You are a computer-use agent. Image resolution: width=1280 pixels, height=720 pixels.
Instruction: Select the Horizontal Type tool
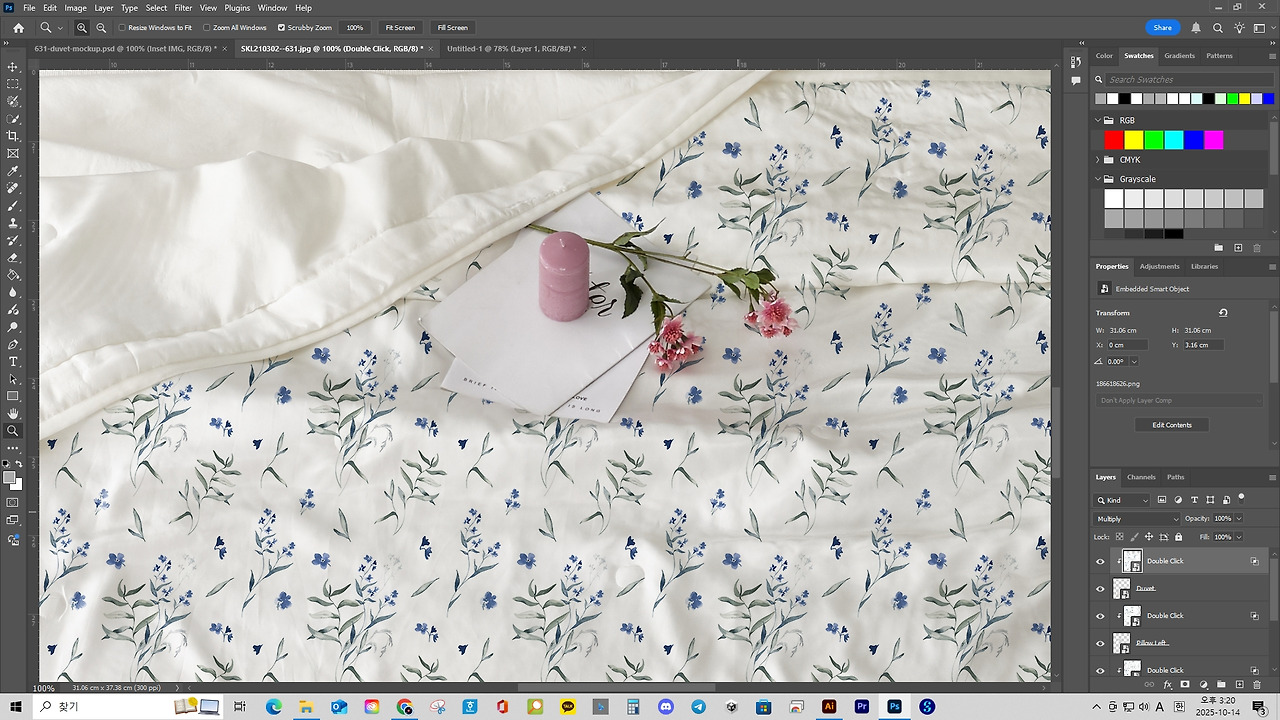pyautogui.click(x=13, y=362)
